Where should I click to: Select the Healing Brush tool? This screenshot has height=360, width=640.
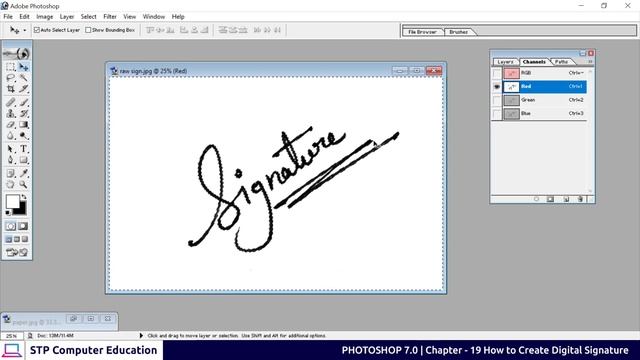(x=11, y=102)
